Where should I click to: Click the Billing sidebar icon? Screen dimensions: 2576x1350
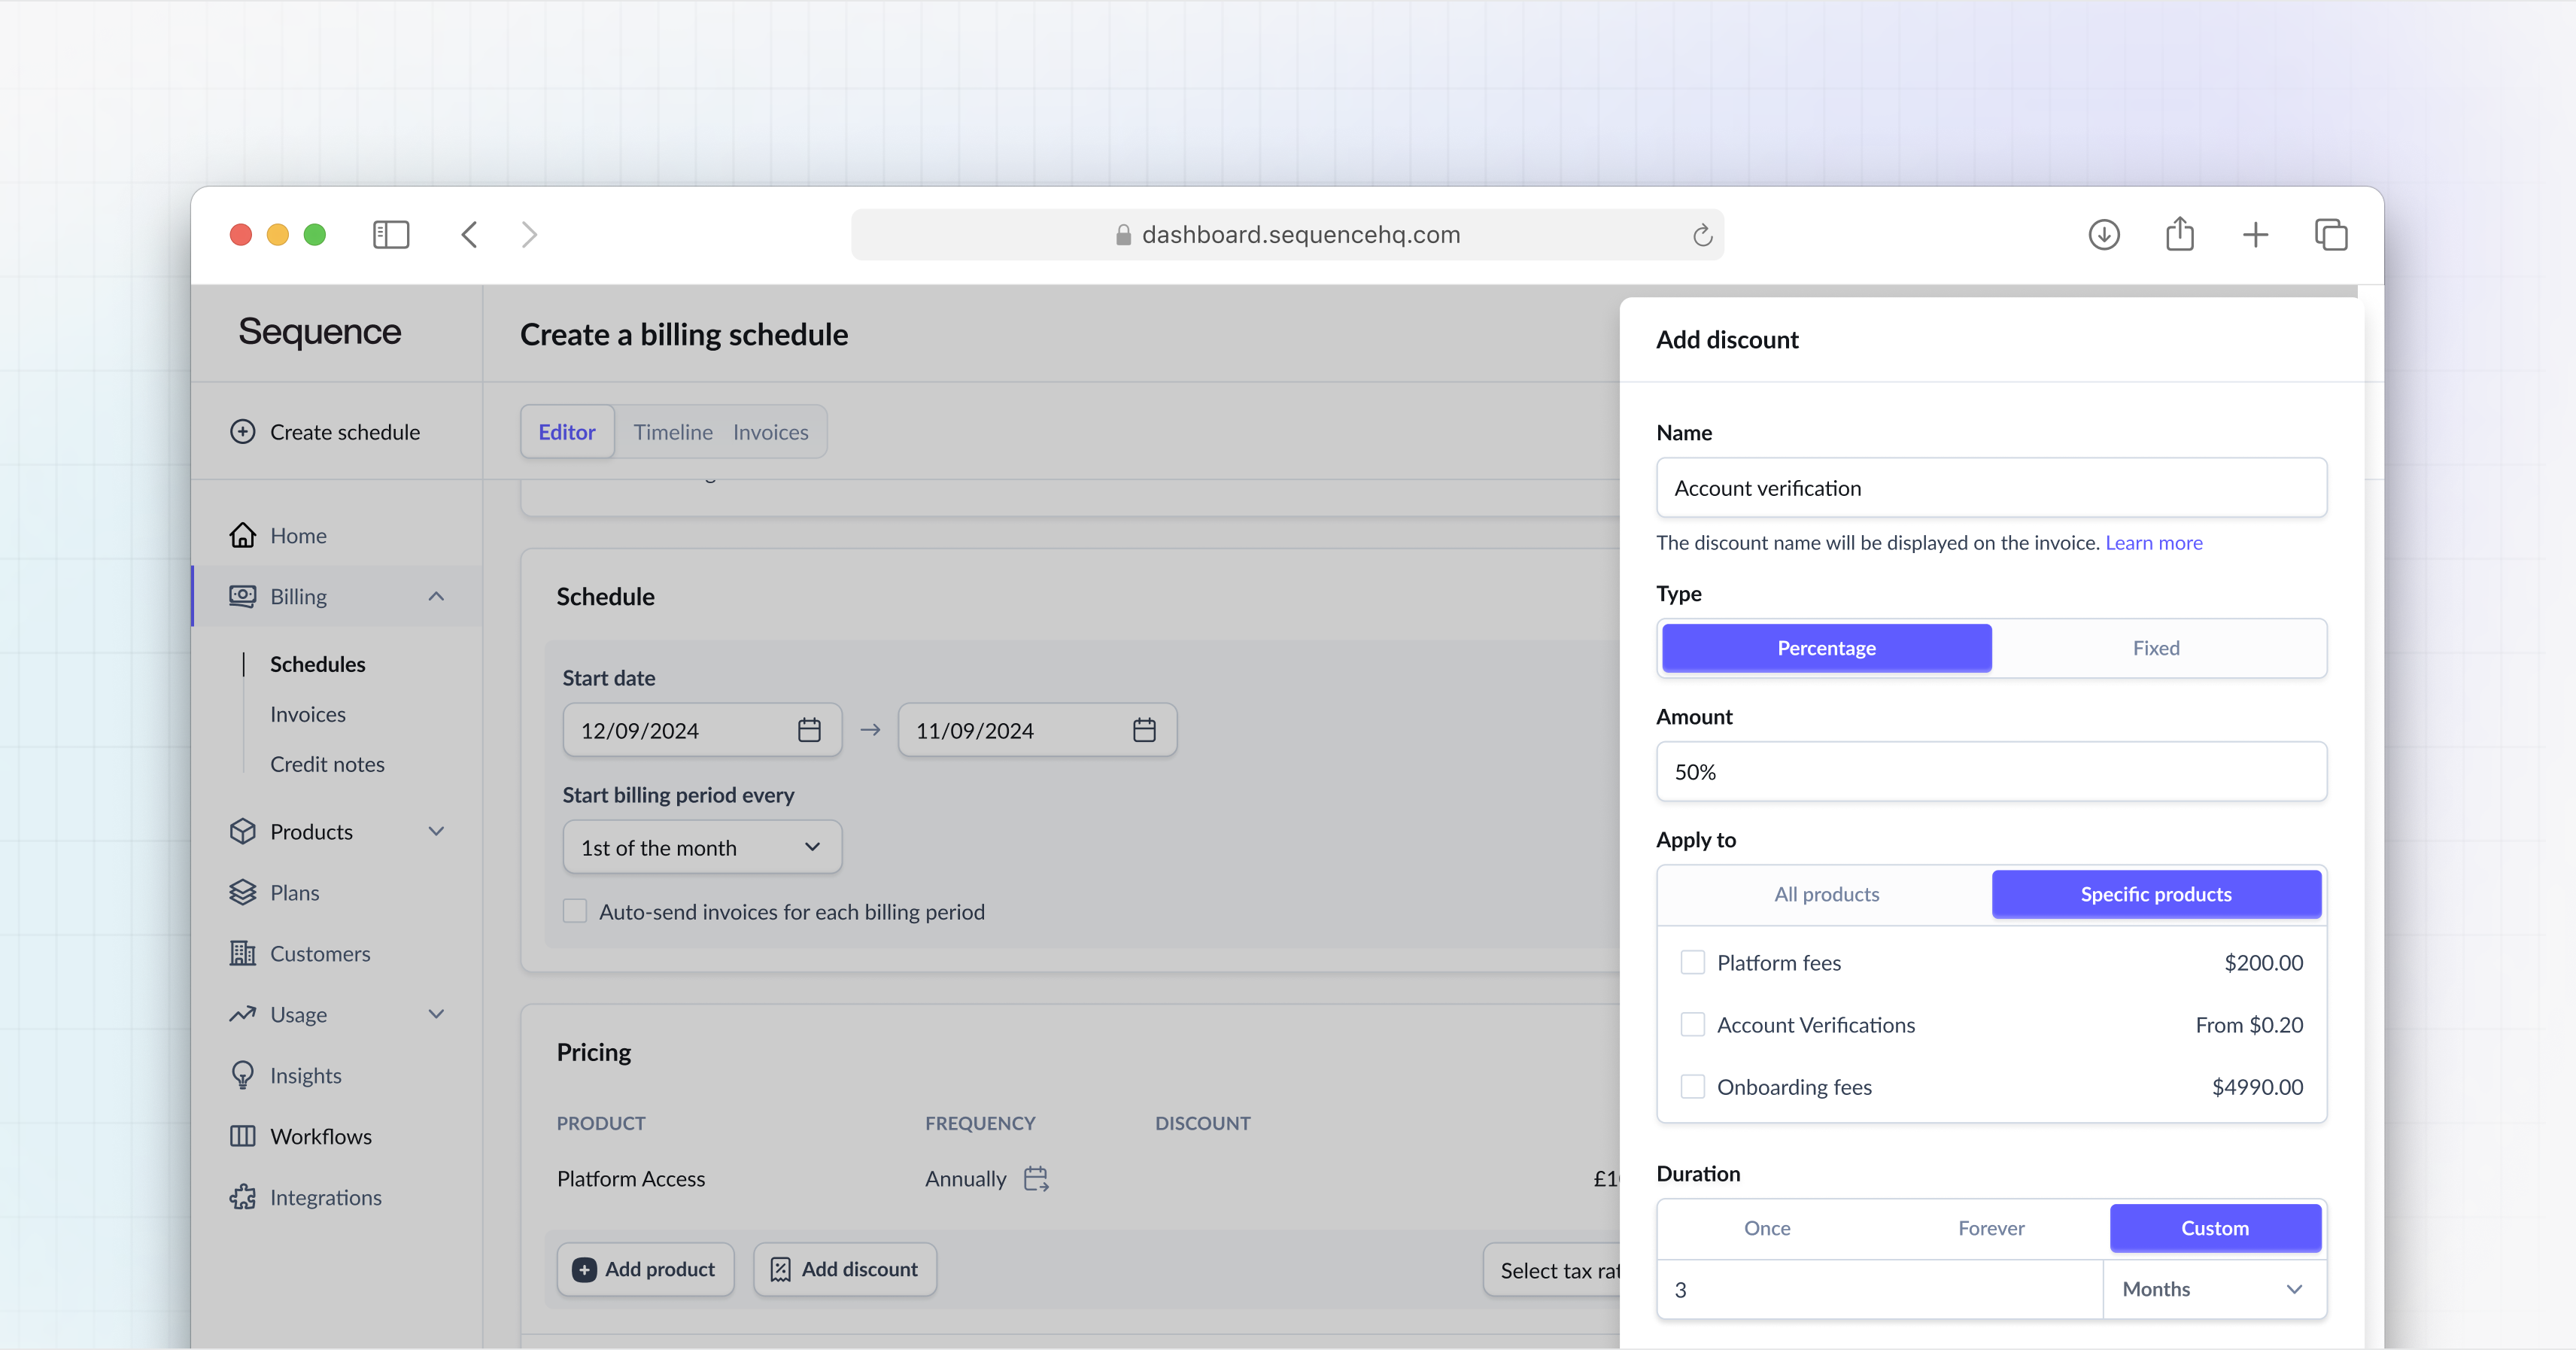tap(242, 595)
